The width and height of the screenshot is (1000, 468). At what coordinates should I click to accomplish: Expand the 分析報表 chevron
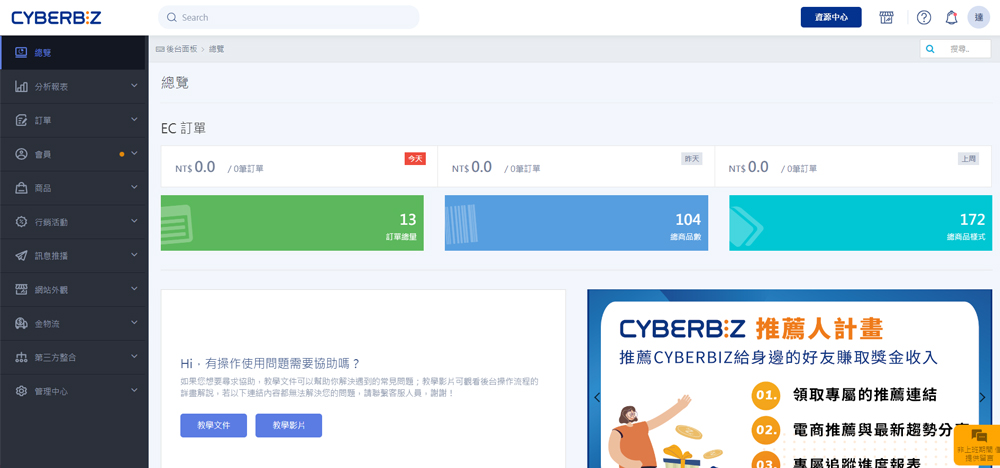pyautogui.click(x=134, y=85)
